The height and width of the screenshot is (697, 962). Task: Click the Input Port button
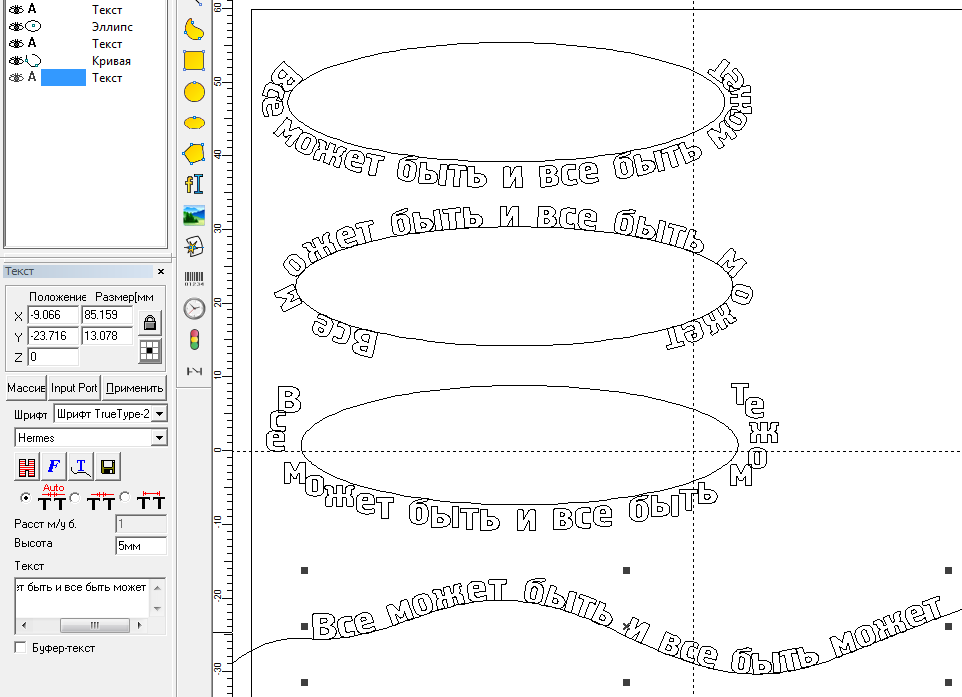click(x=75, y=388)
